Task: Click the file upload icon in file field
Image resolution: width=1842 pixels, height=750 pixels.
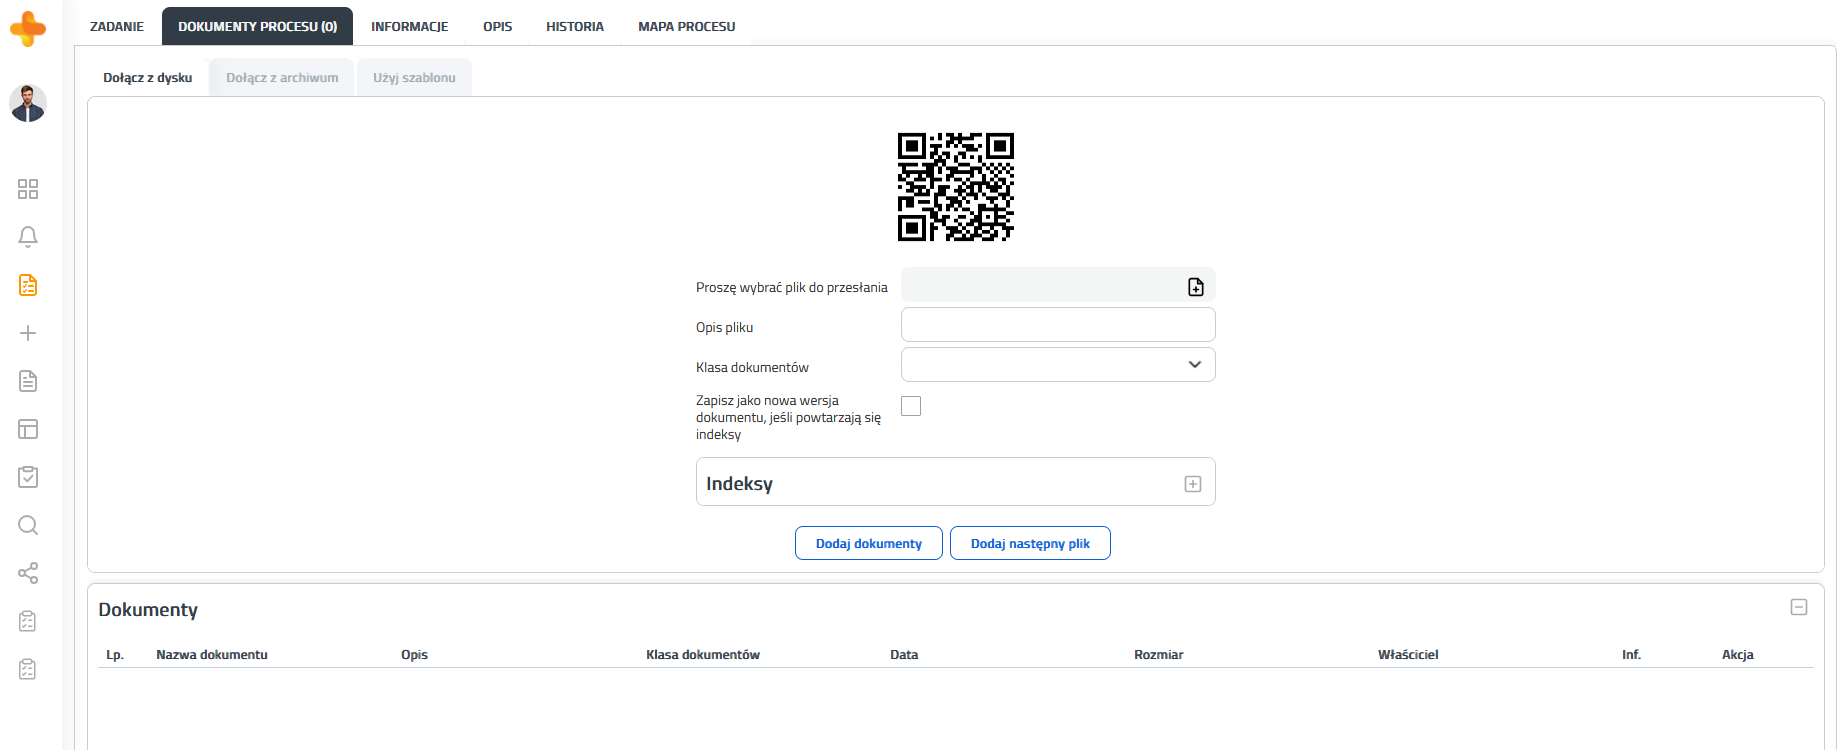Action: point(1195,287)
